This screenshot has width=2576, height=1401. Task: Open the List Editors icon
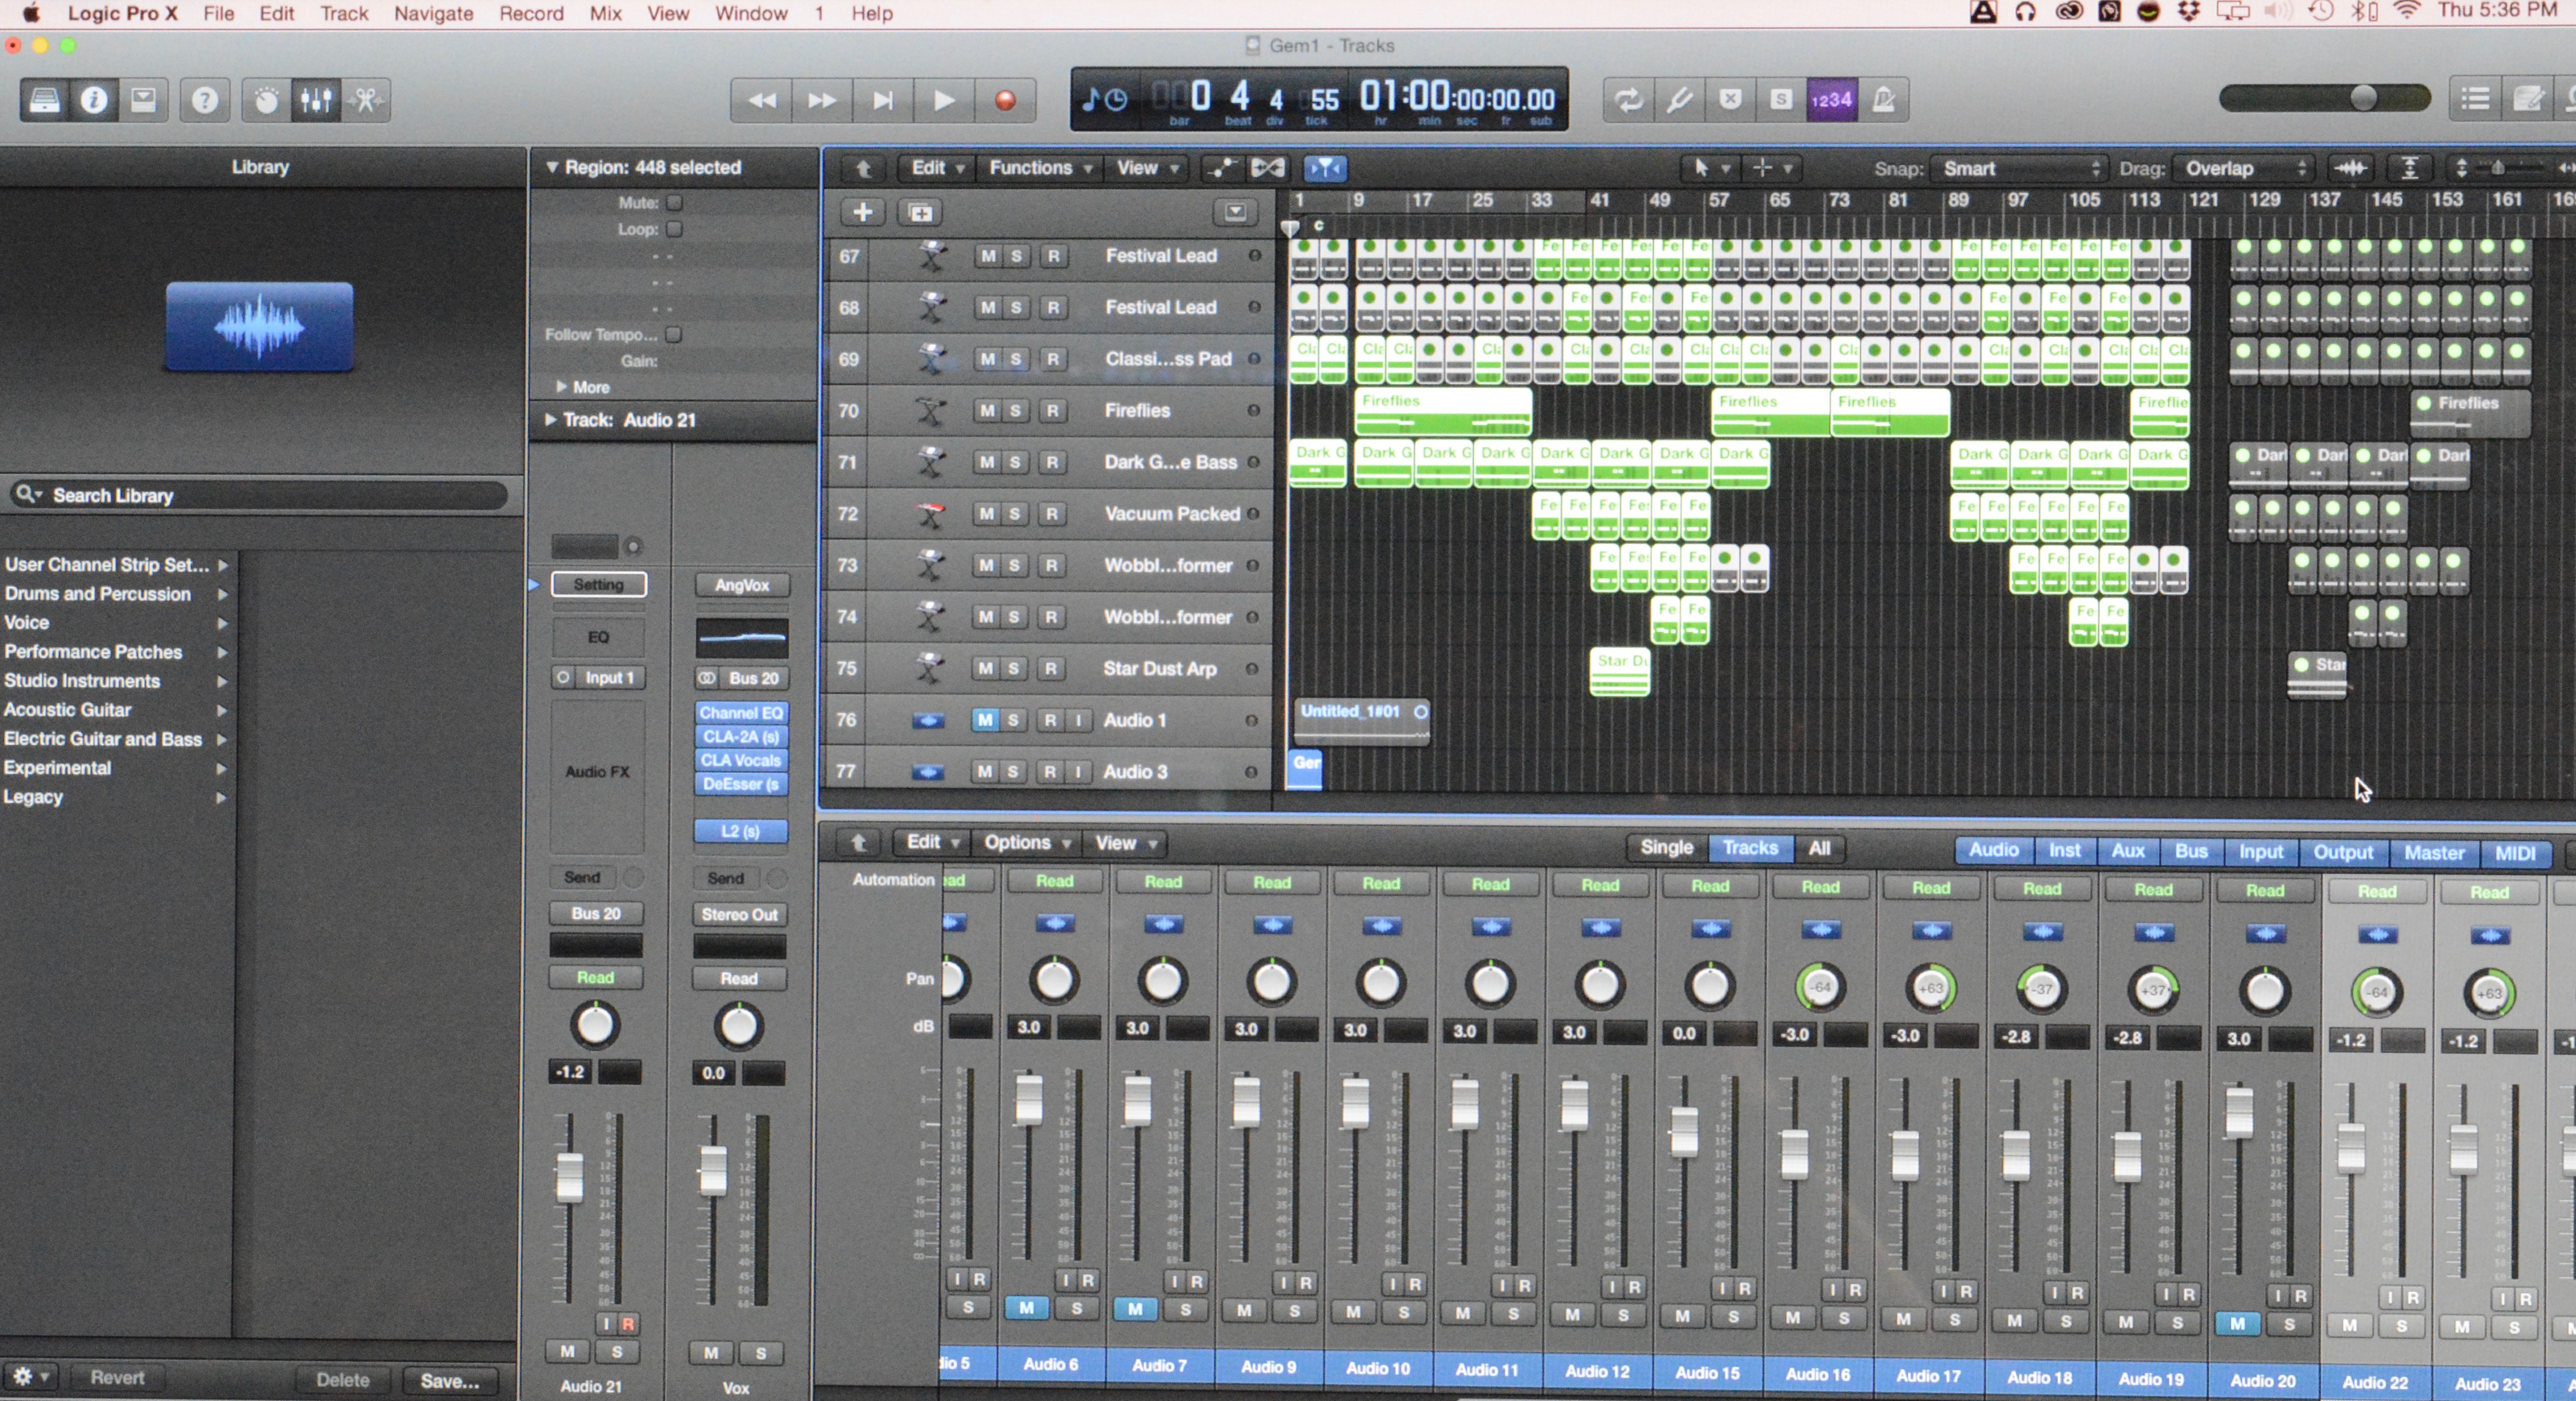pyautogui.click(x=2475, y=99)
